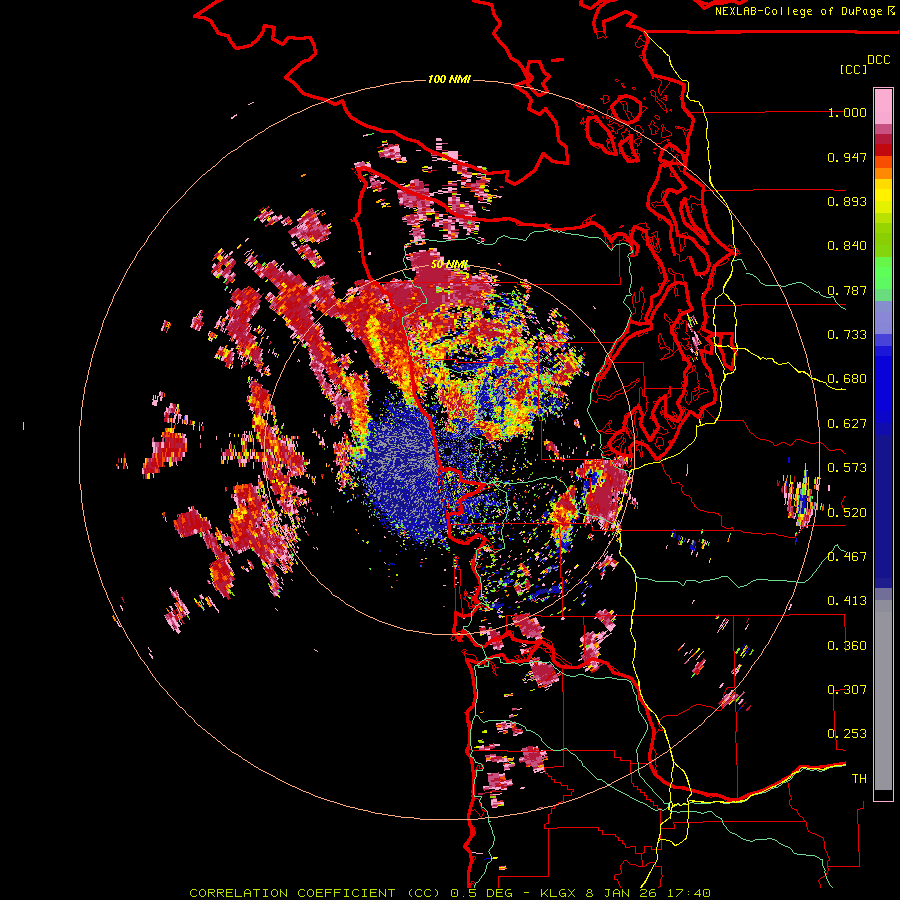Select the DCC label above the color bar
This screenshot has height=900, width=900.
coord(878,60)
